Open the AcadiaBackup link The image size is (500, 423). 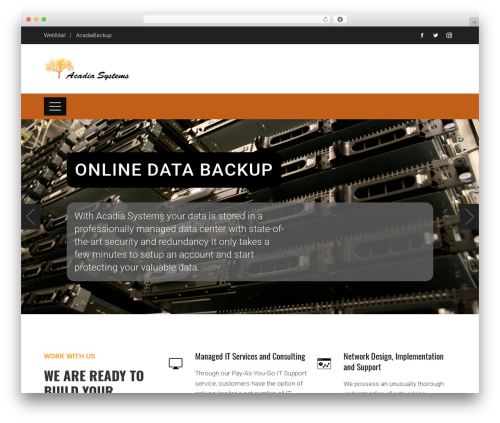[94, 35]
